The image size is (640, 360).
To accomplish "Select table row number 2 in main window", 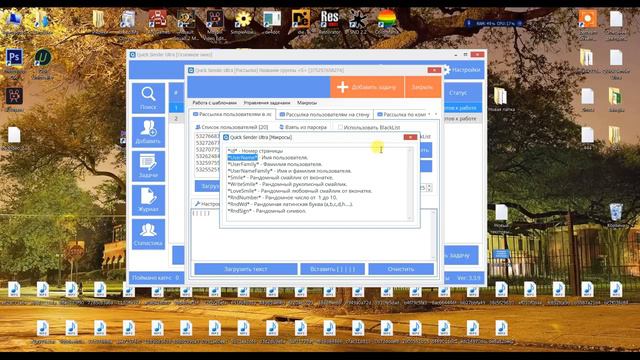I will click(x=176, y=118).
